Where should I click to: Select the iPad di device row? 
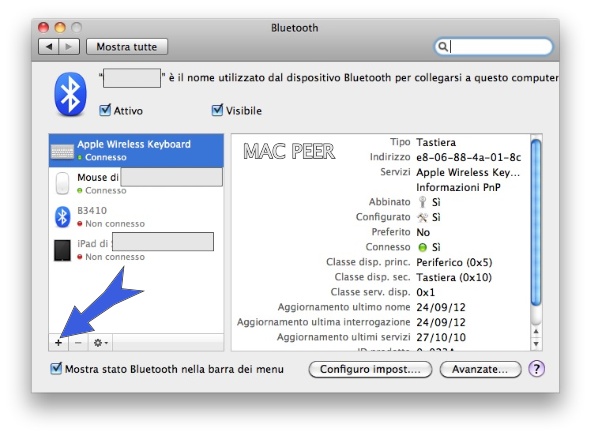coord(136,250)
